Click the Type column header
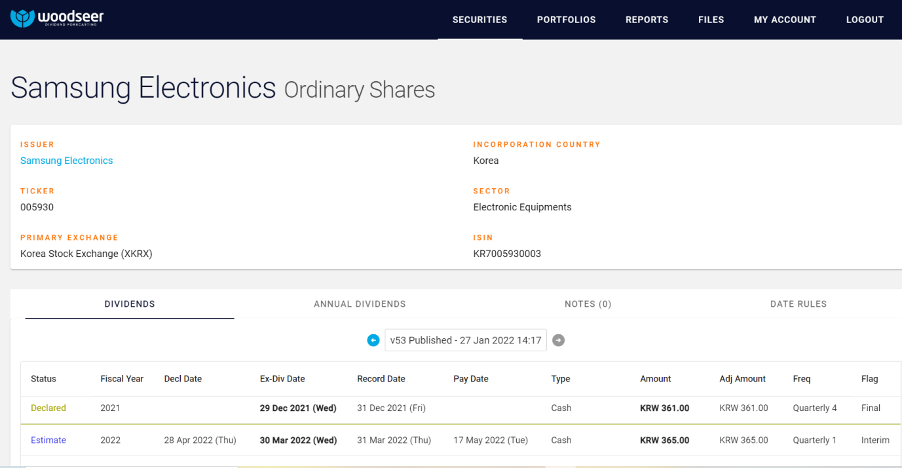The height and width of the screenshot is (468, 902). click(x=560, y=379)
